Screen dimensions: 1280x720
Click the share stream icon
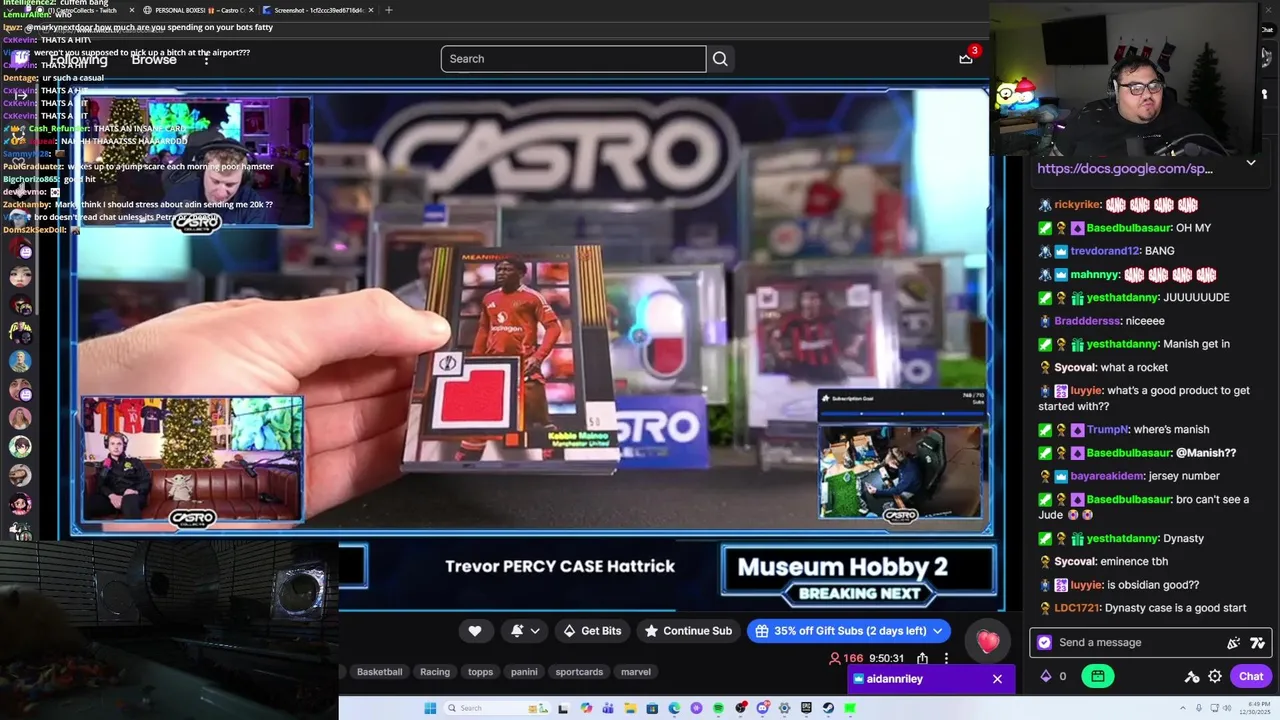922,658
